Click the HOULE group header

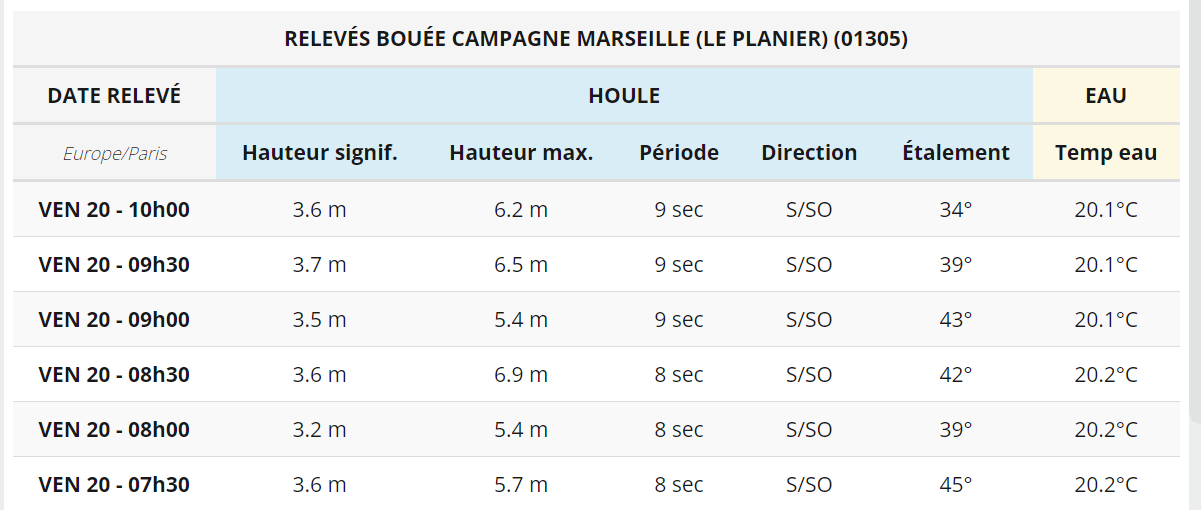coord(624,96)
